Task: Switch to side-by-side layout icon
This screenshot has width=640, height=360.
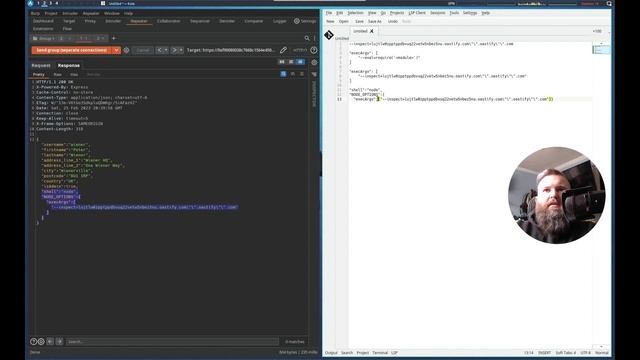Action: (282, 62)
